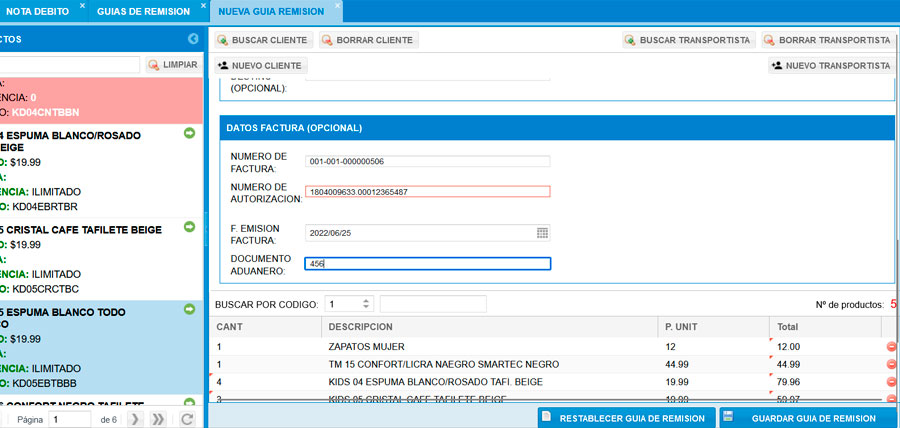Go to next page of products list
900x428 pixels.
135,419
